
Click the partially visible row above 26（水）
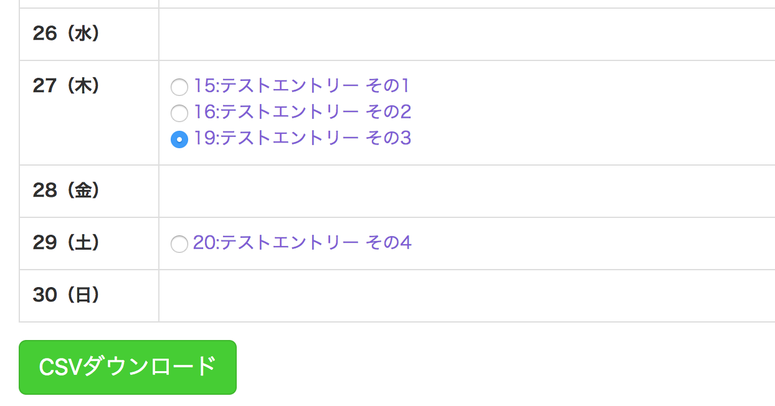(x=400, y=3)
